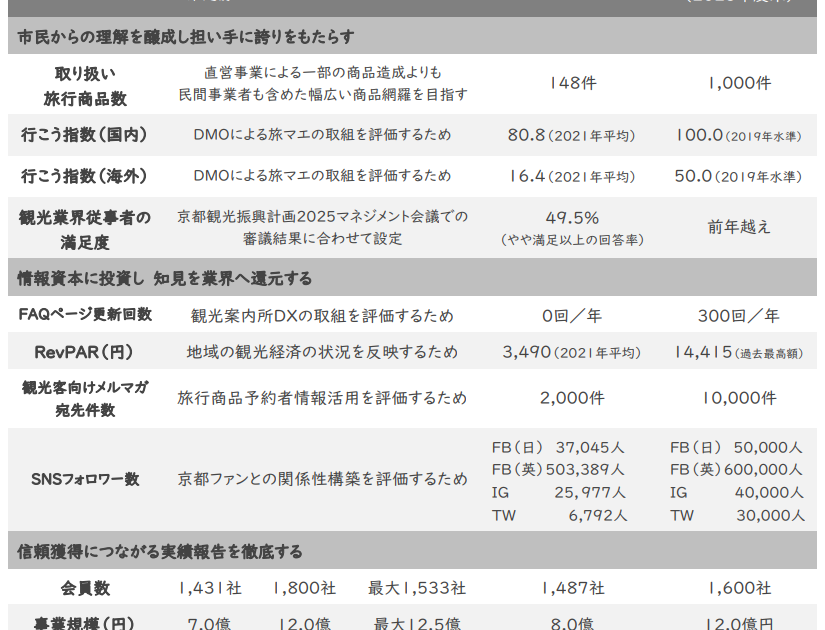Select the FAQページ更新回数 row label
The height and width of the screenshot is (630, 825).
click(x=85, y=315)
